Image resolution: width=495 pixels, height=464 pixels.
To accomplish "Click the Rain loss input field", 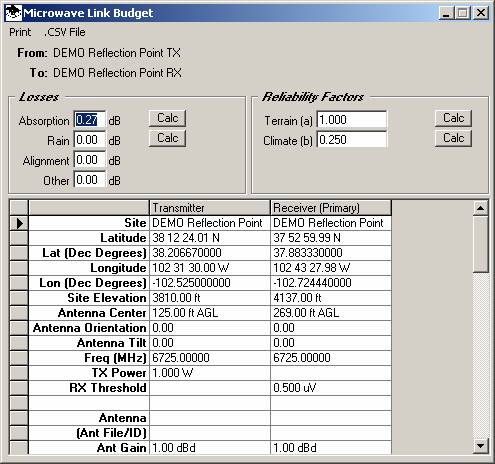I will point(90,140).
